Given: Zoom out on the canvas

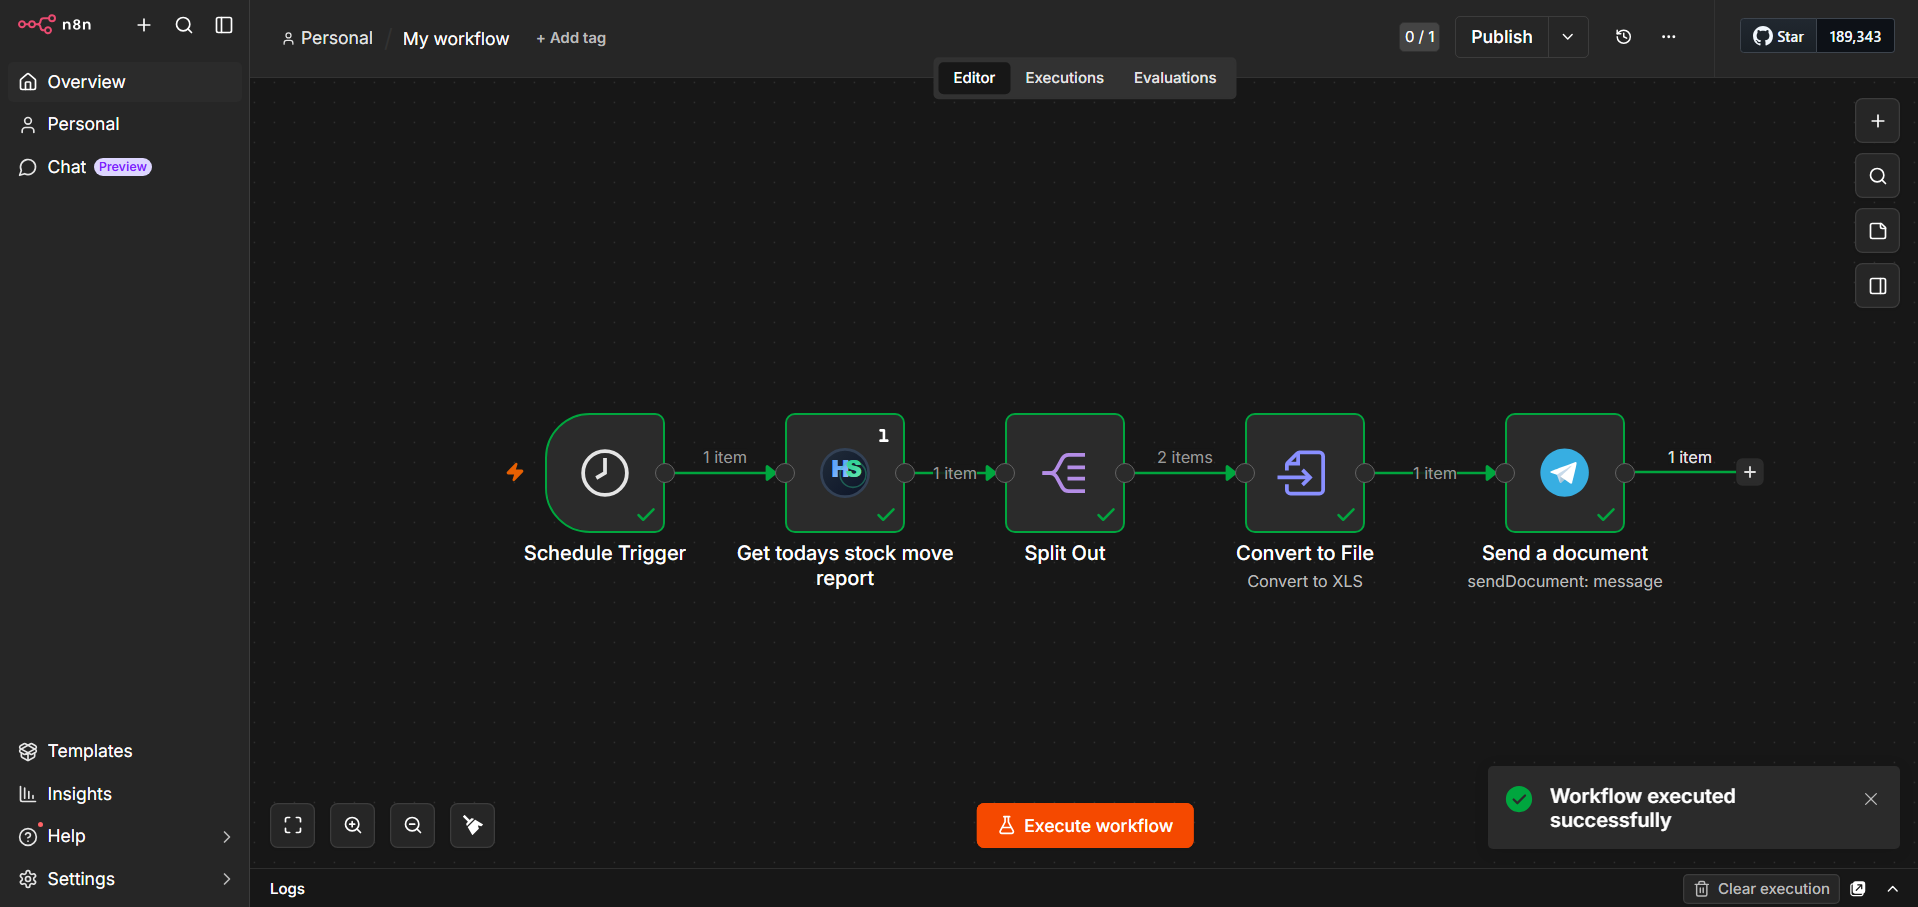Looking at the screenshot, I should point(413,825).
